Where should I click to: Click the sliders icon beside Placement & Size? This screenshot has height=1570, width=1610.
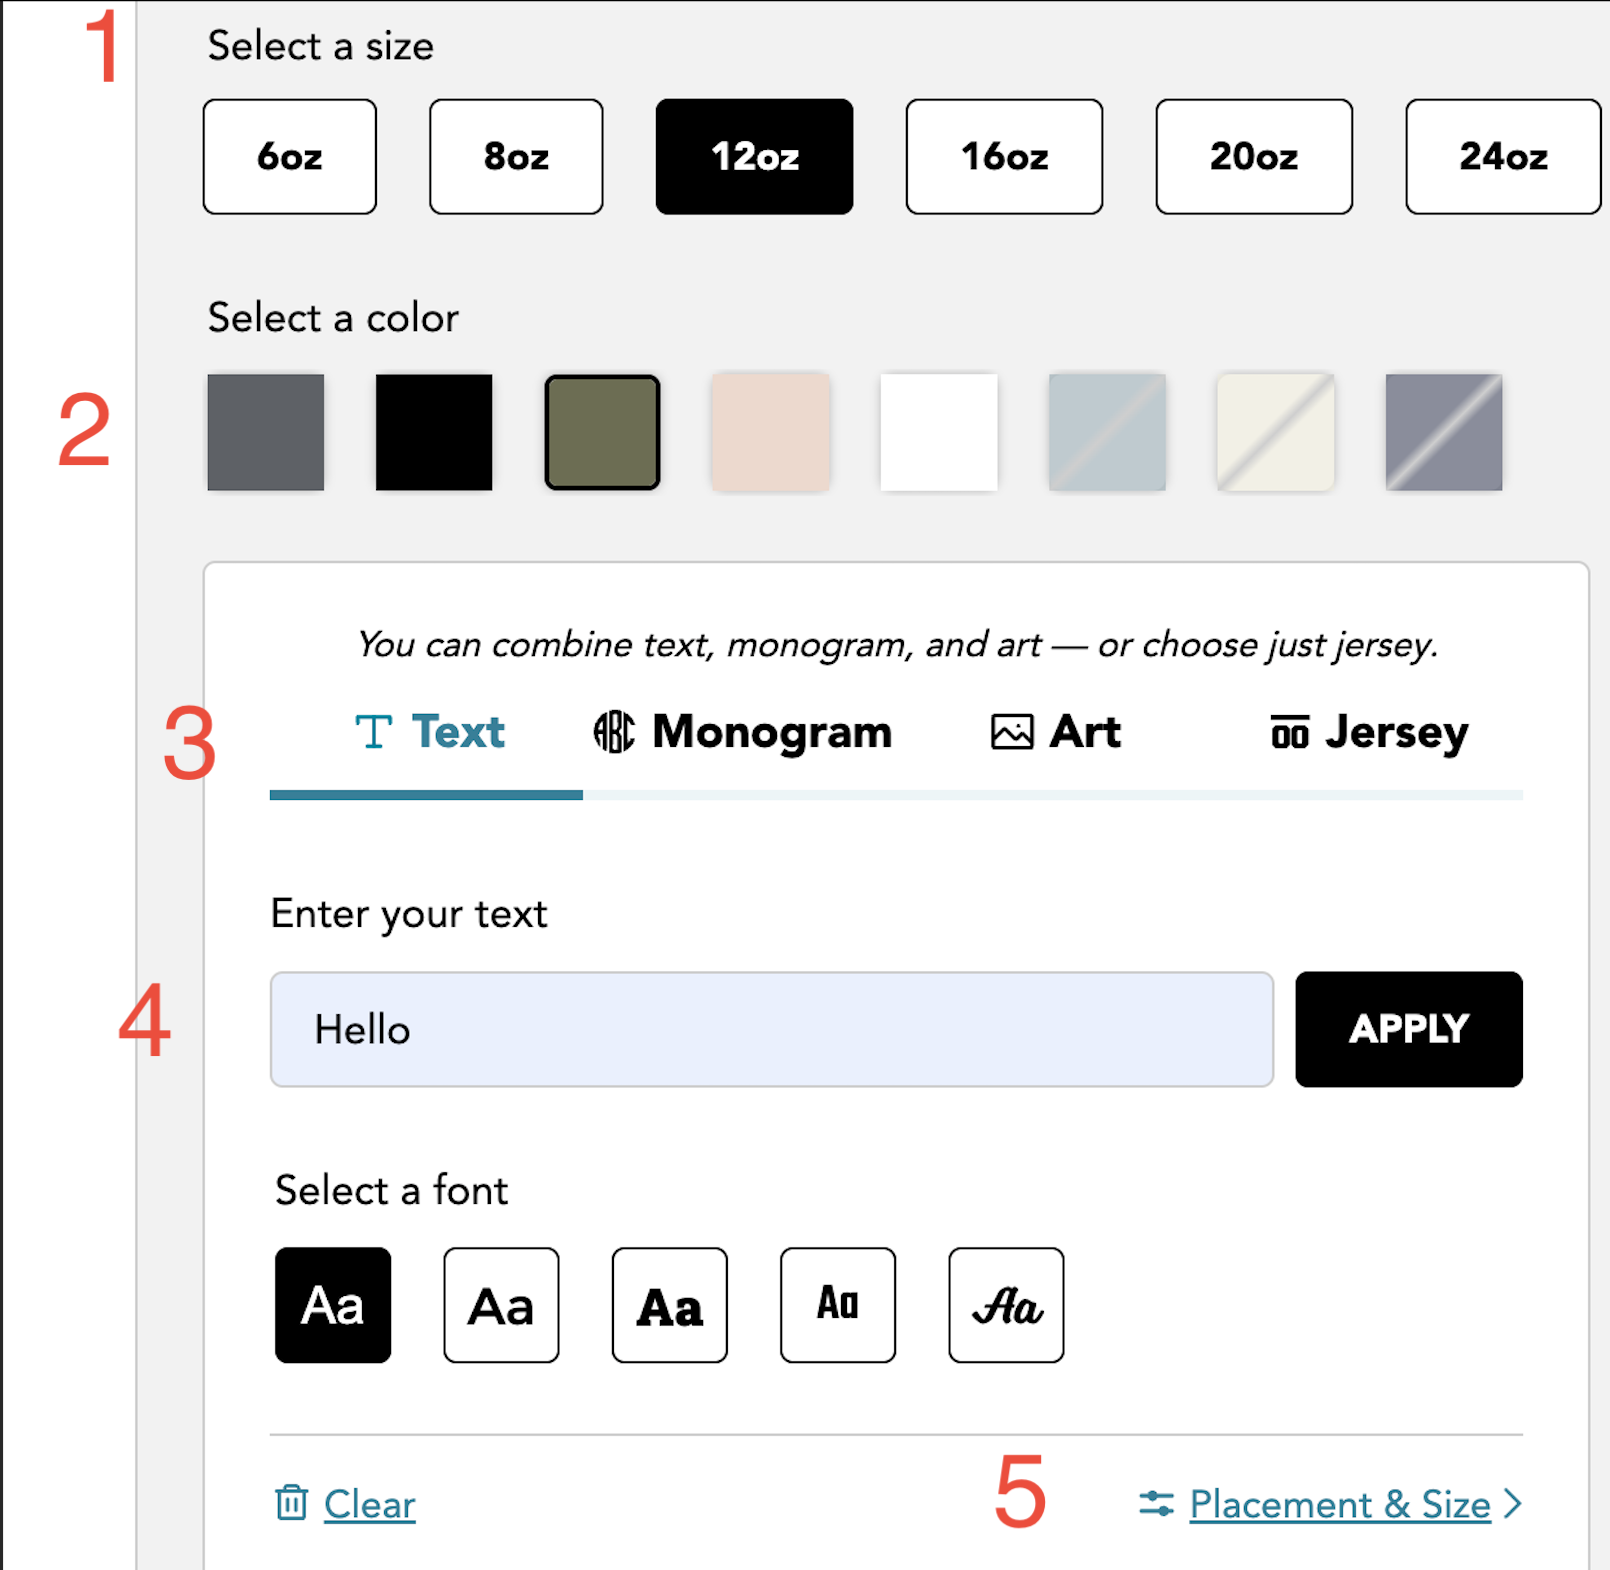pos(1156,1503)
